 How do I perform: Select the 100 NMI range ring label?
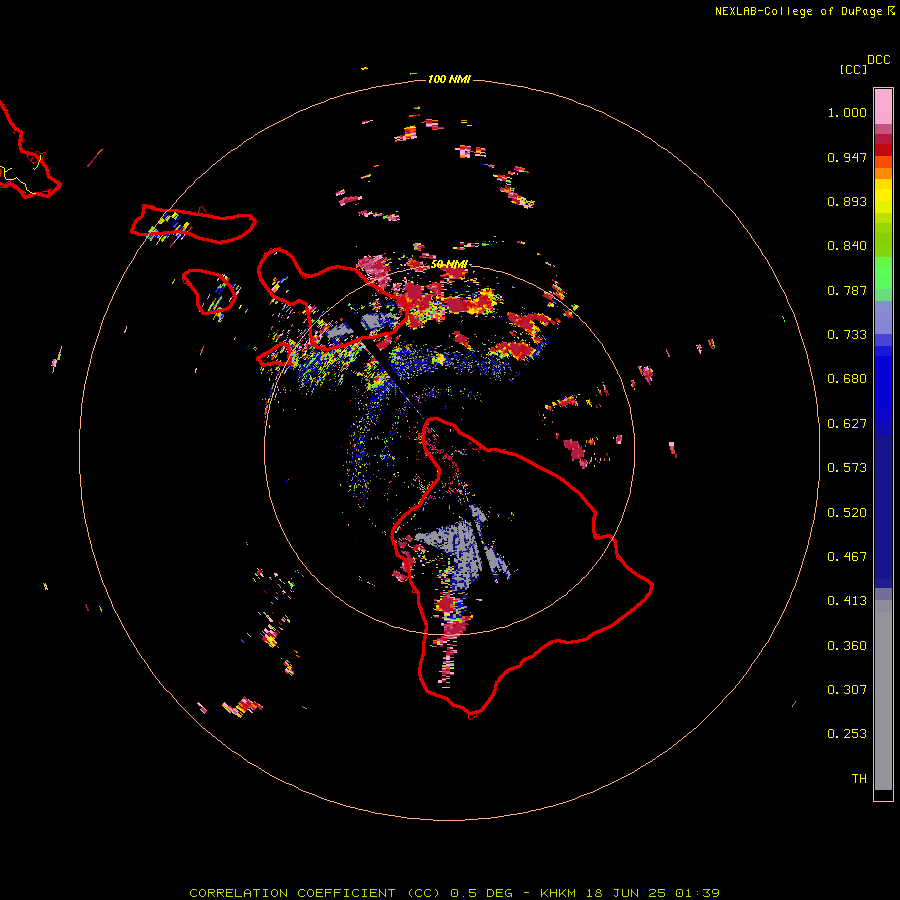[x=449, y=79]
